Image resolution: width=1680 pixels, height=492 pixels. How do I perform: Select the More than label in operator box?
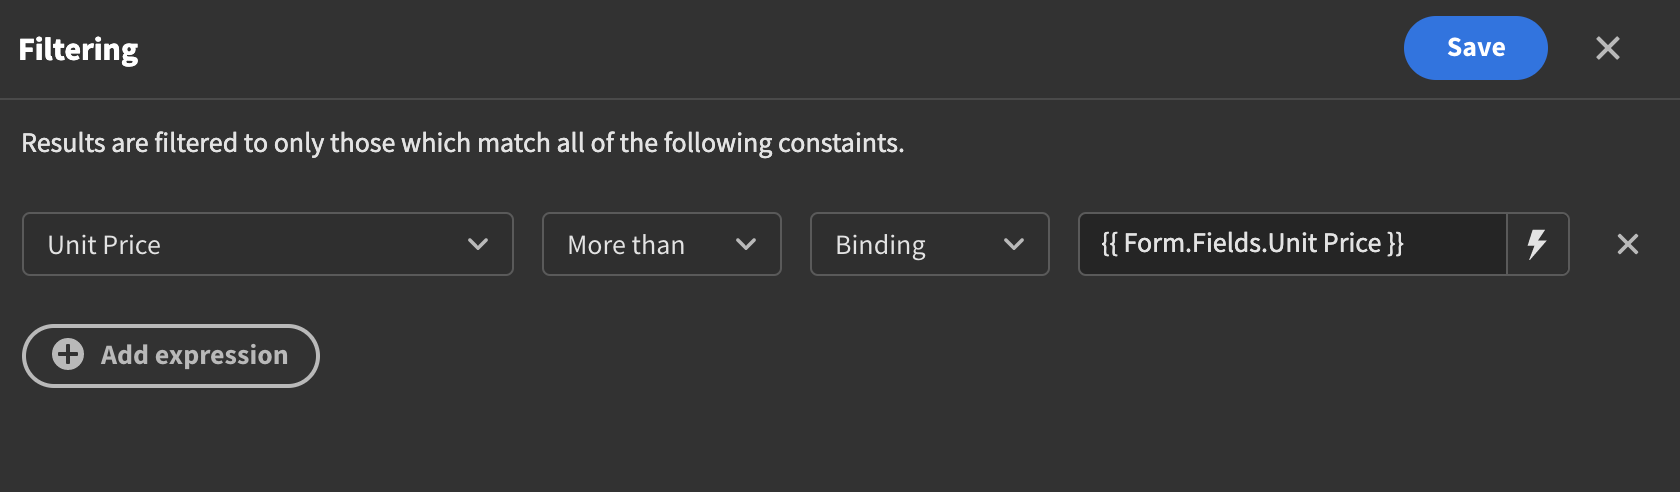coord(626,245)
